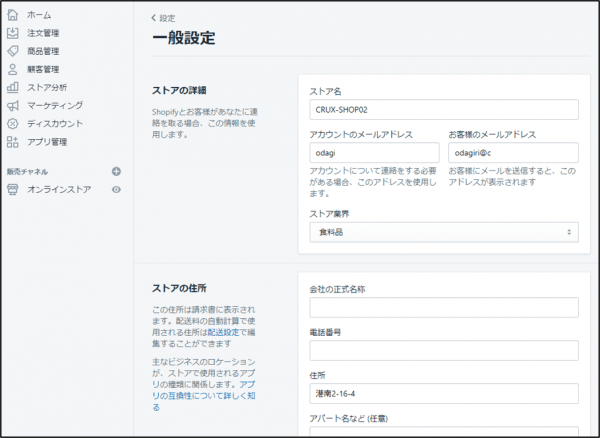The width and height of the screenshot is (600, 438).
Task: Click the marketing megaphone icon
Action: [x=13, y=106]
